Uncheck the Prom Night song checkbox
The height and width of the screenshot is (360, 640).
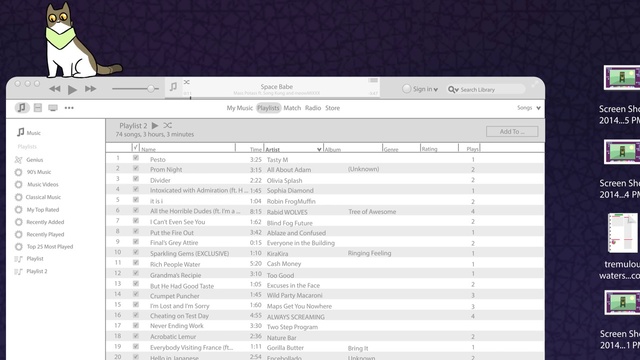point(136,168)
